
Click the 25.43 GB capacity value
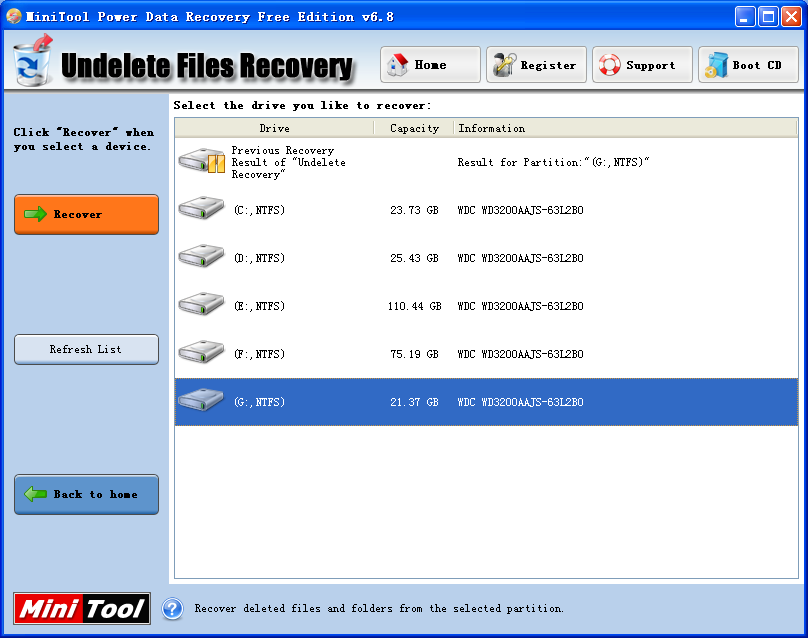(414, 258)
